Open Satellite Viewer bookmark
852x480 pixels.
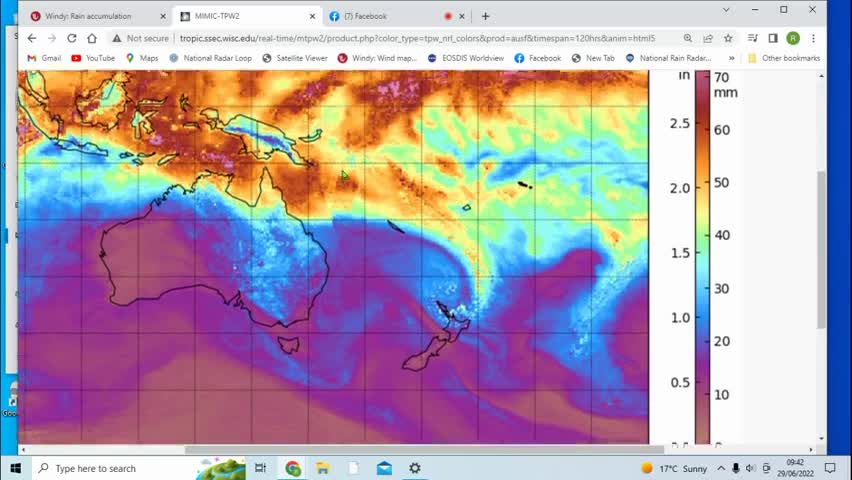(x=295, y=58)
